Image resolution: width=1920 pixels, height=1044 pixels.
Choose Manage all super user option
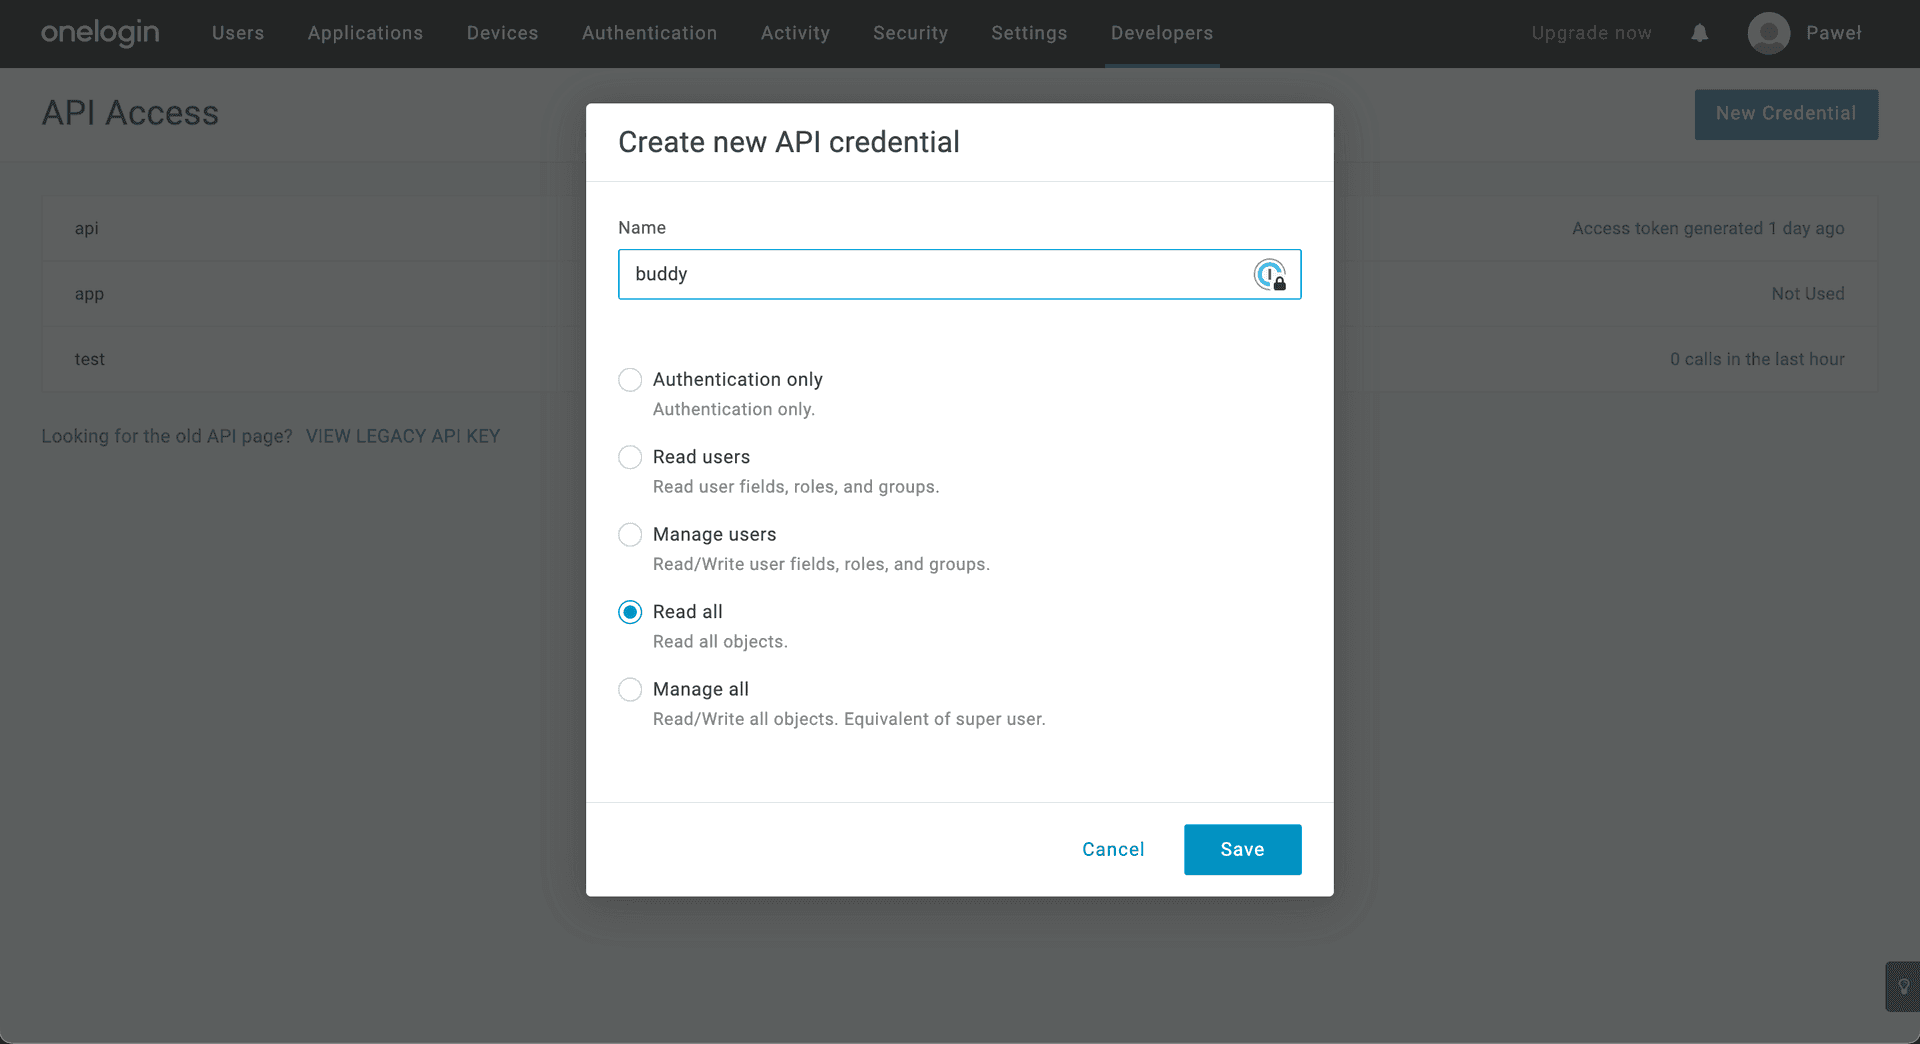click(x=630, y=690)
